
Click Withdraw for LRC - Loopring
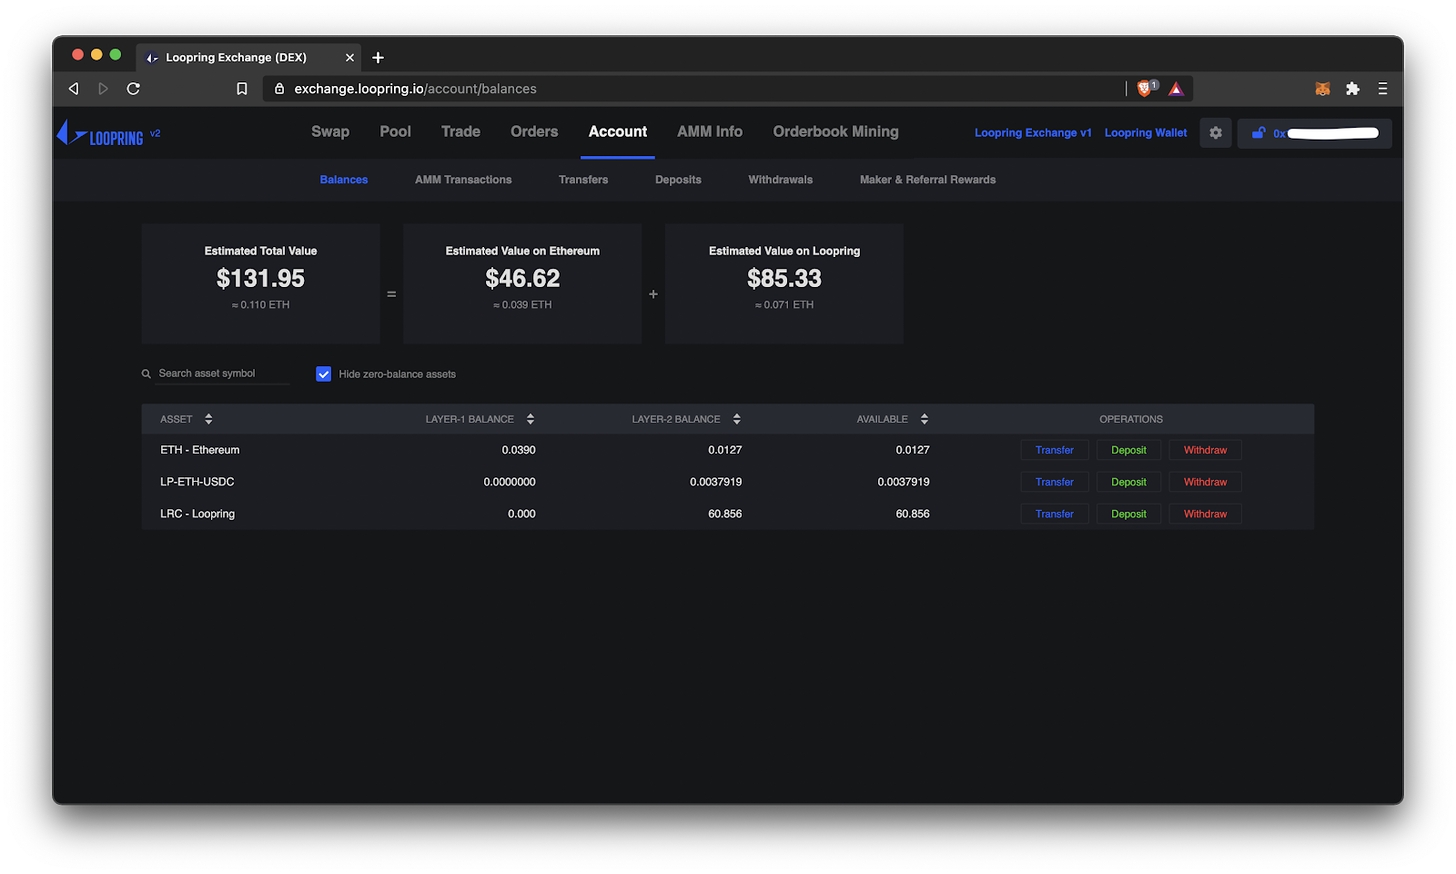[x=1205, y=514]
